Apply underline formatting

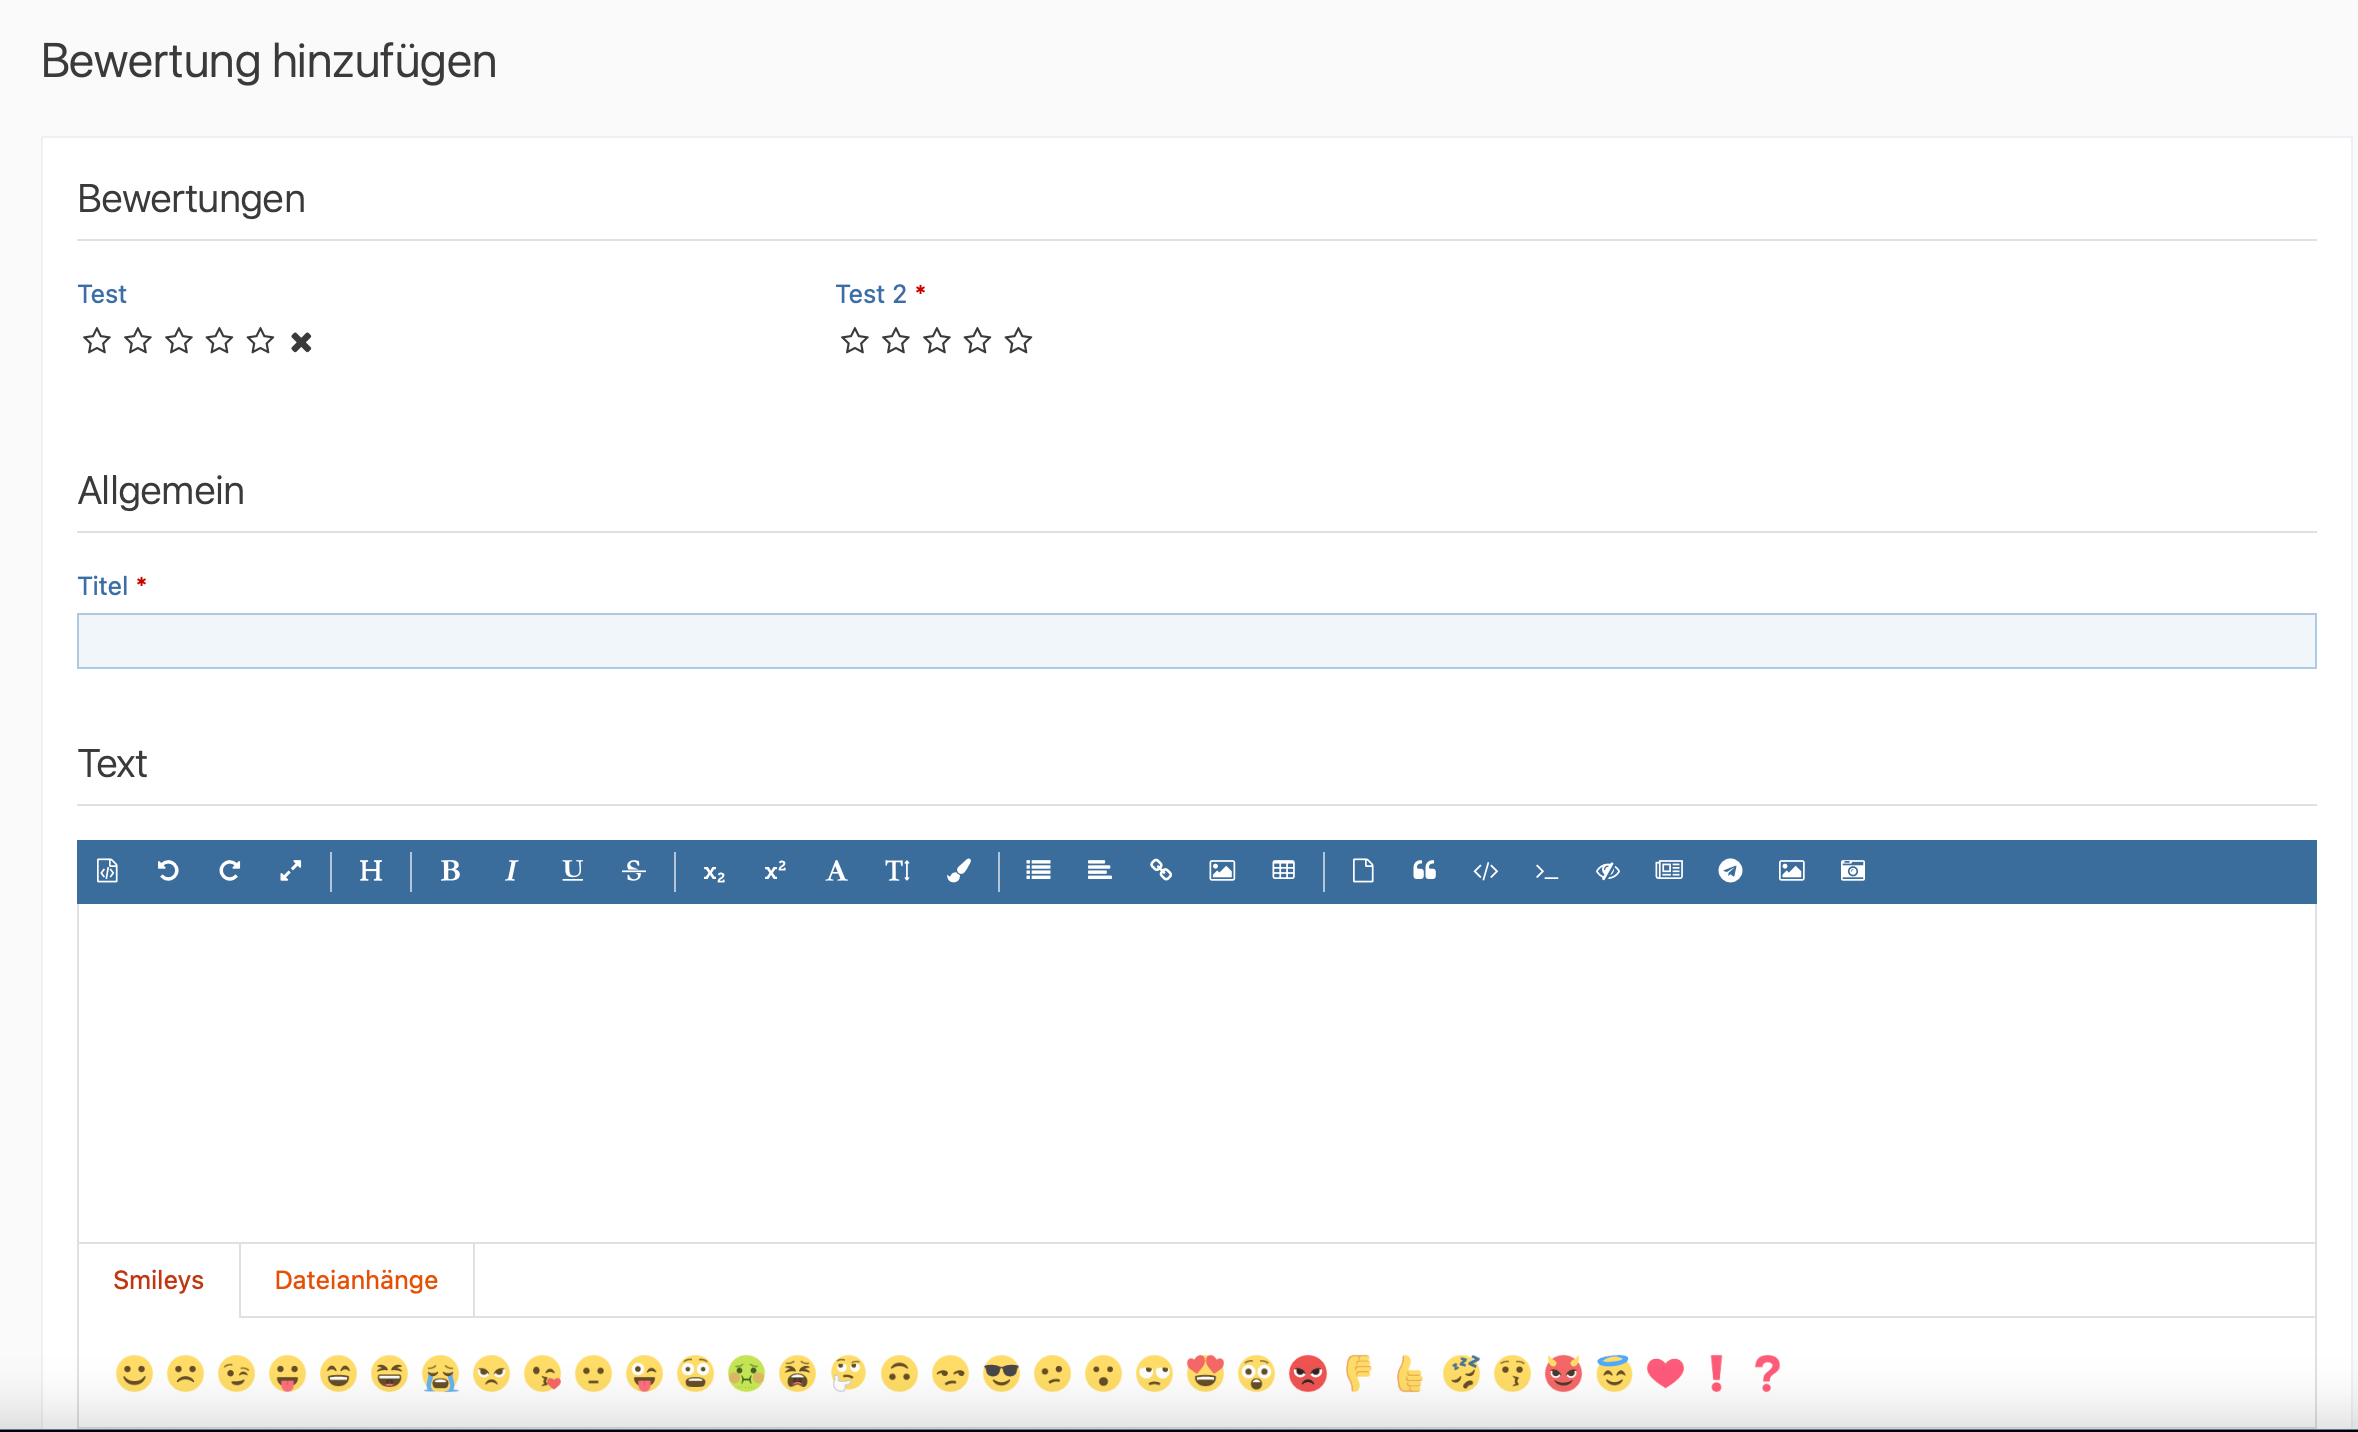point(572,871)
